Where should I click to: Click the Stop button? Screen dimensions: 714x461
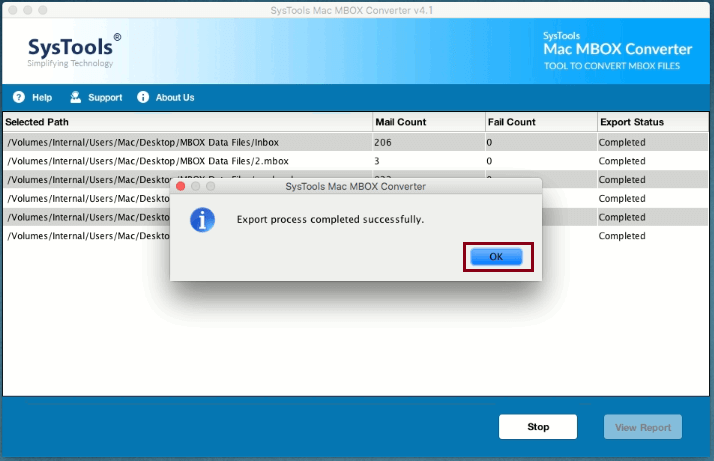click(538, 427)
